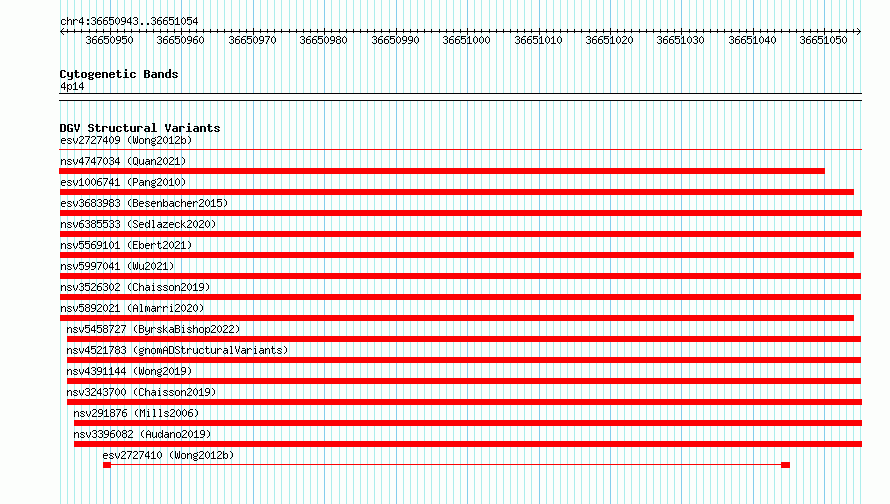Viewport: 890px width, 504px height.
Task: Click left red end block of esv2727410 feature
Action: tap(107, 465)
